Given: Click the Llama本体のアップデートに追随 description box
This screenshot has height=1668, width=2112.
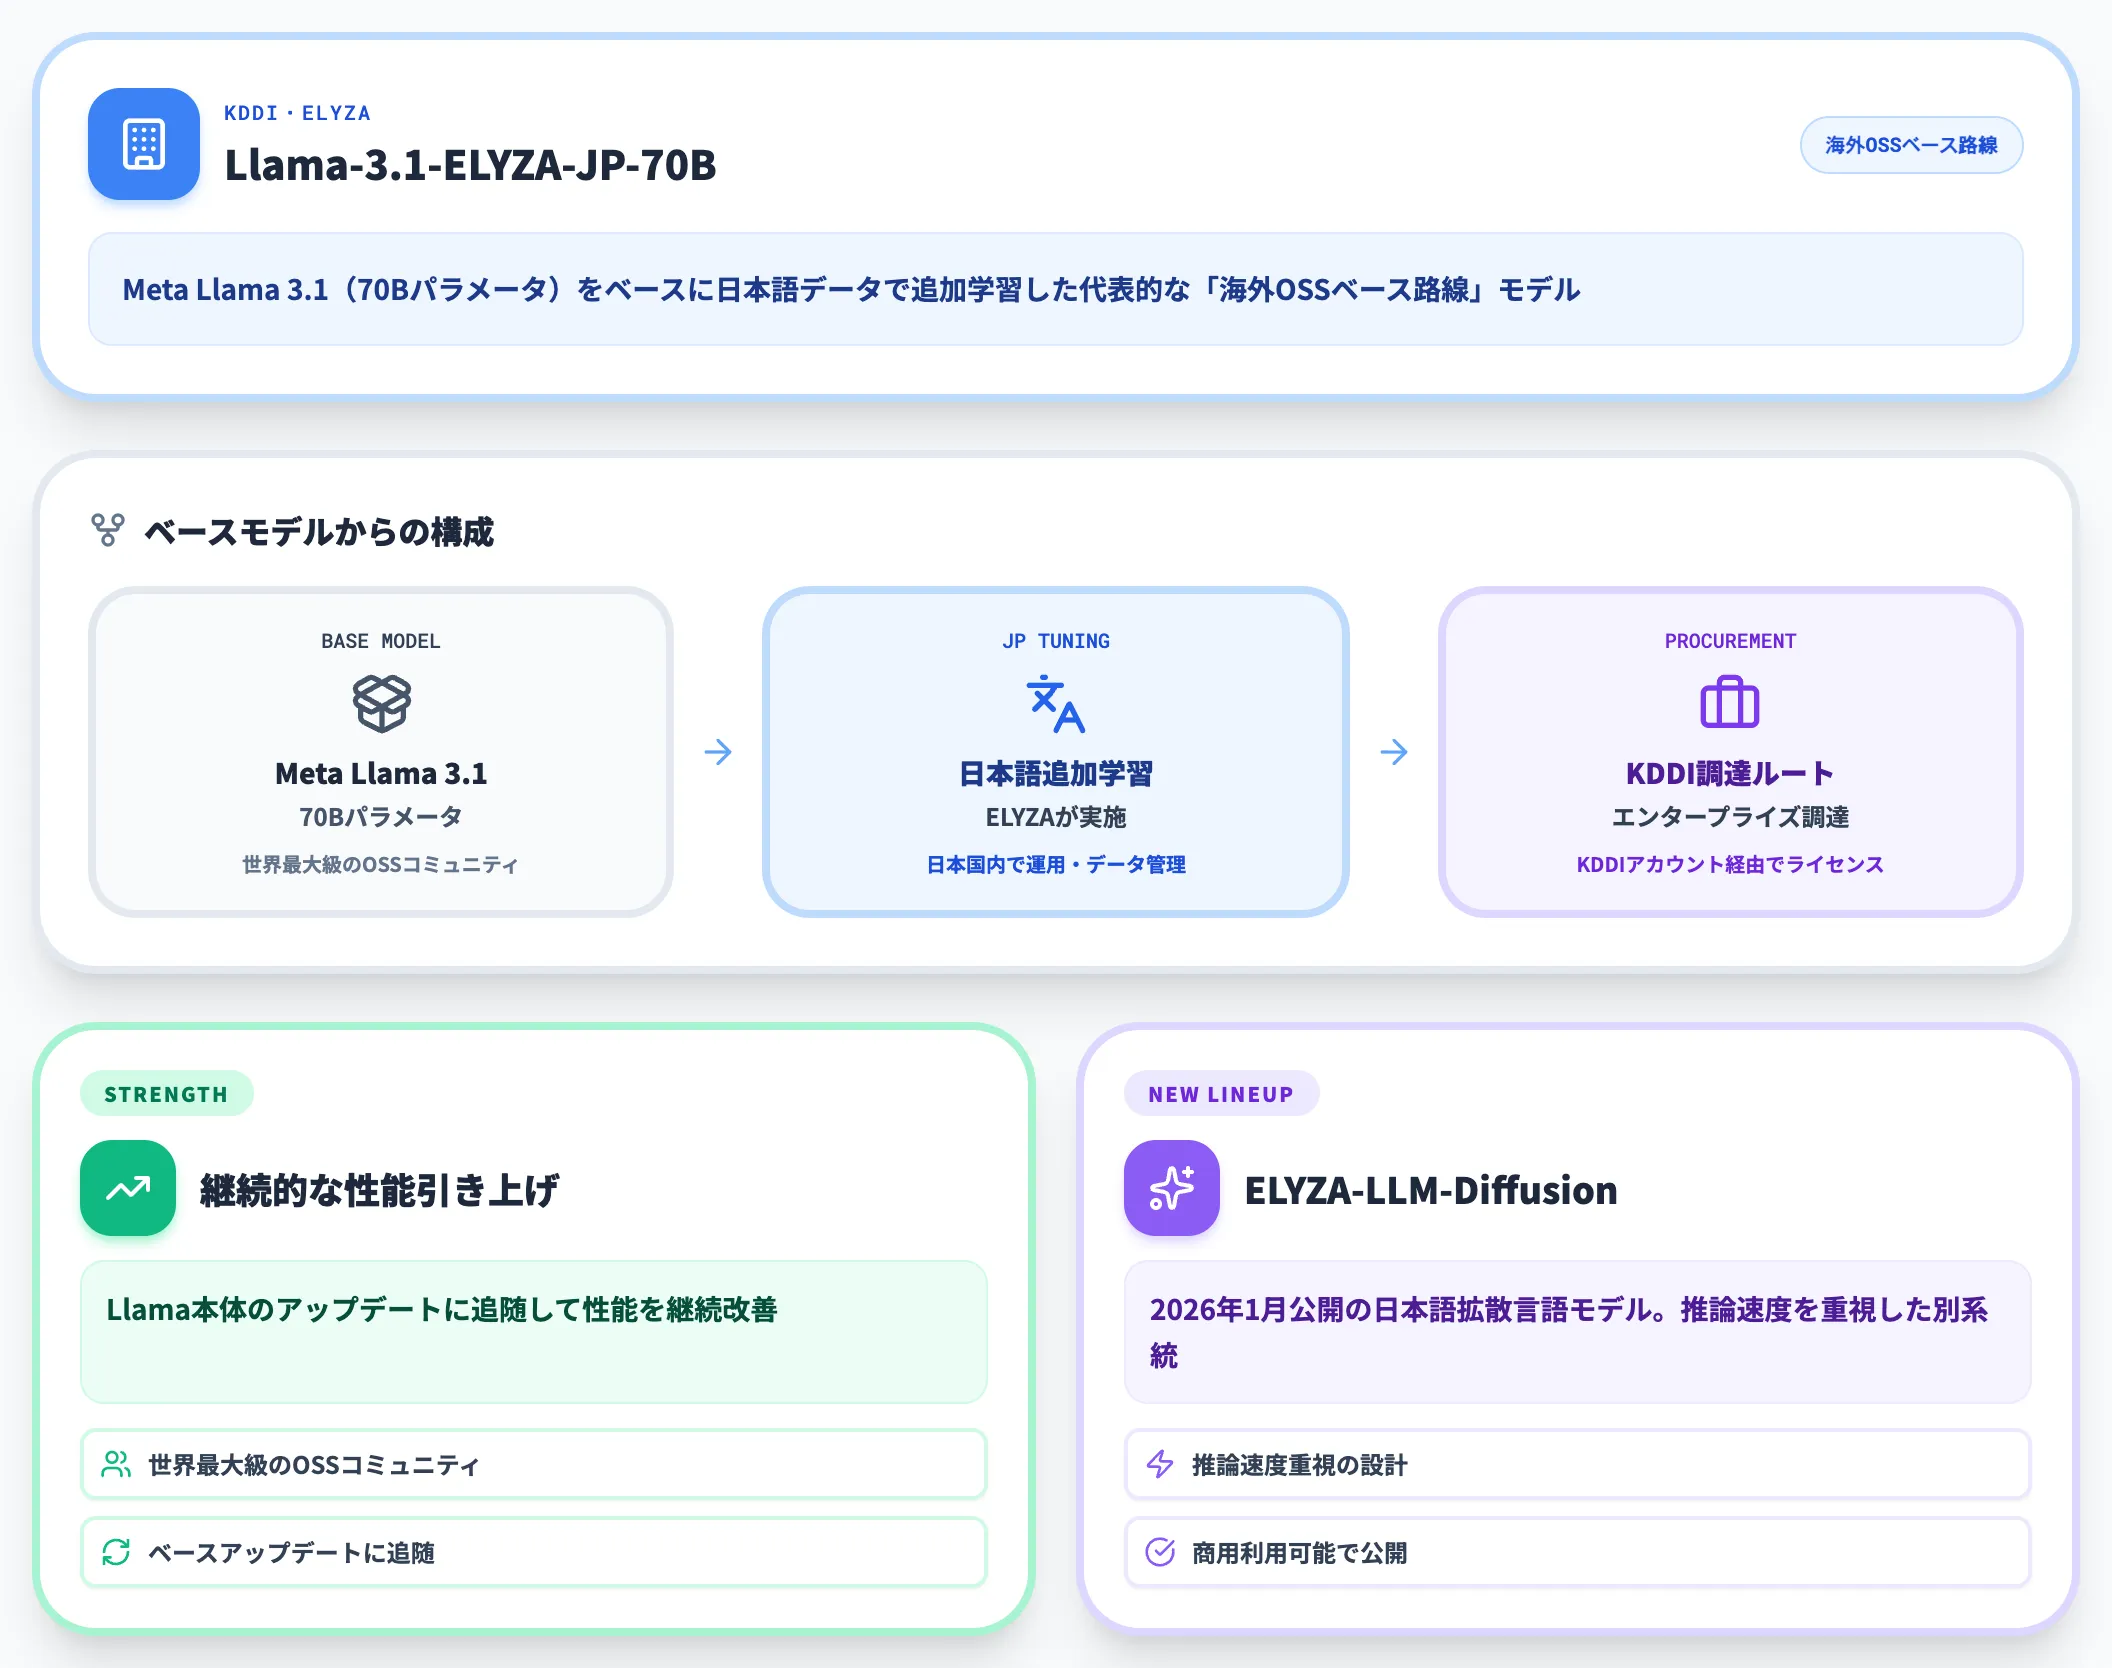Looking at the screenshot, I should click(534, 1332).
